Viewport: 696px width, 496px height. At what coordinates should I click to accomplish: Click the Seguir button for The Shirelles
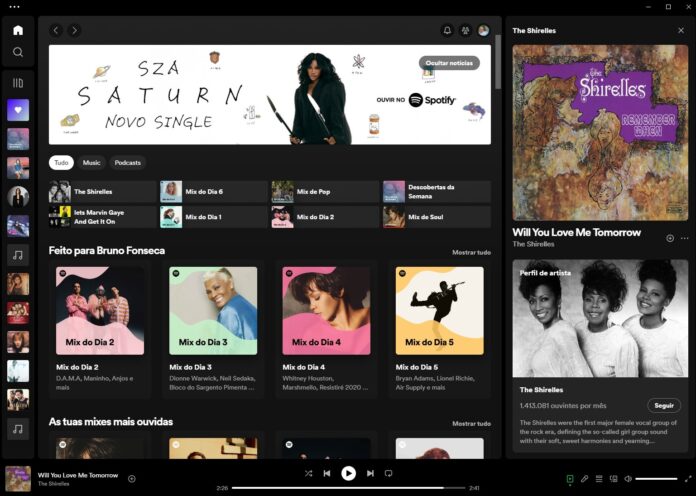[664, 406]
